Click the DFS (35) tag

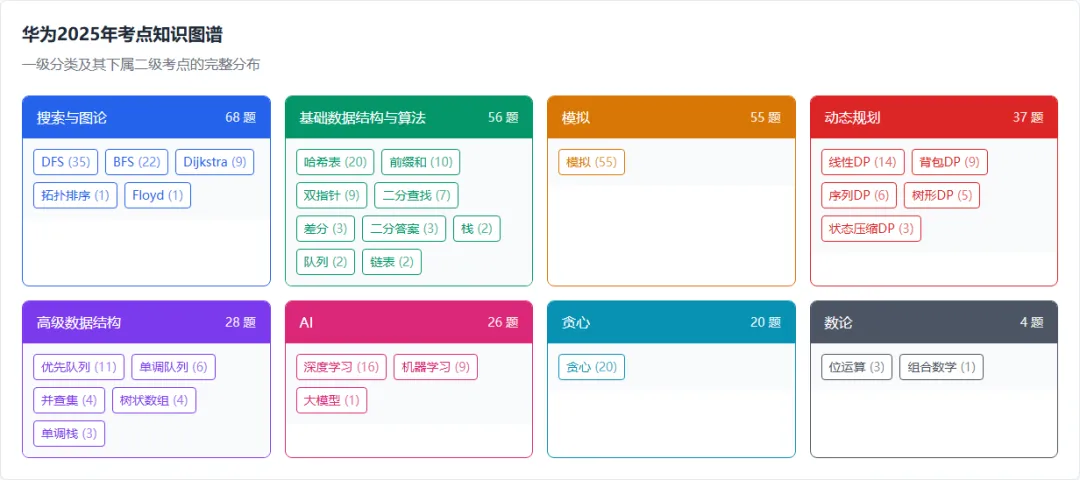pos(65,162)
